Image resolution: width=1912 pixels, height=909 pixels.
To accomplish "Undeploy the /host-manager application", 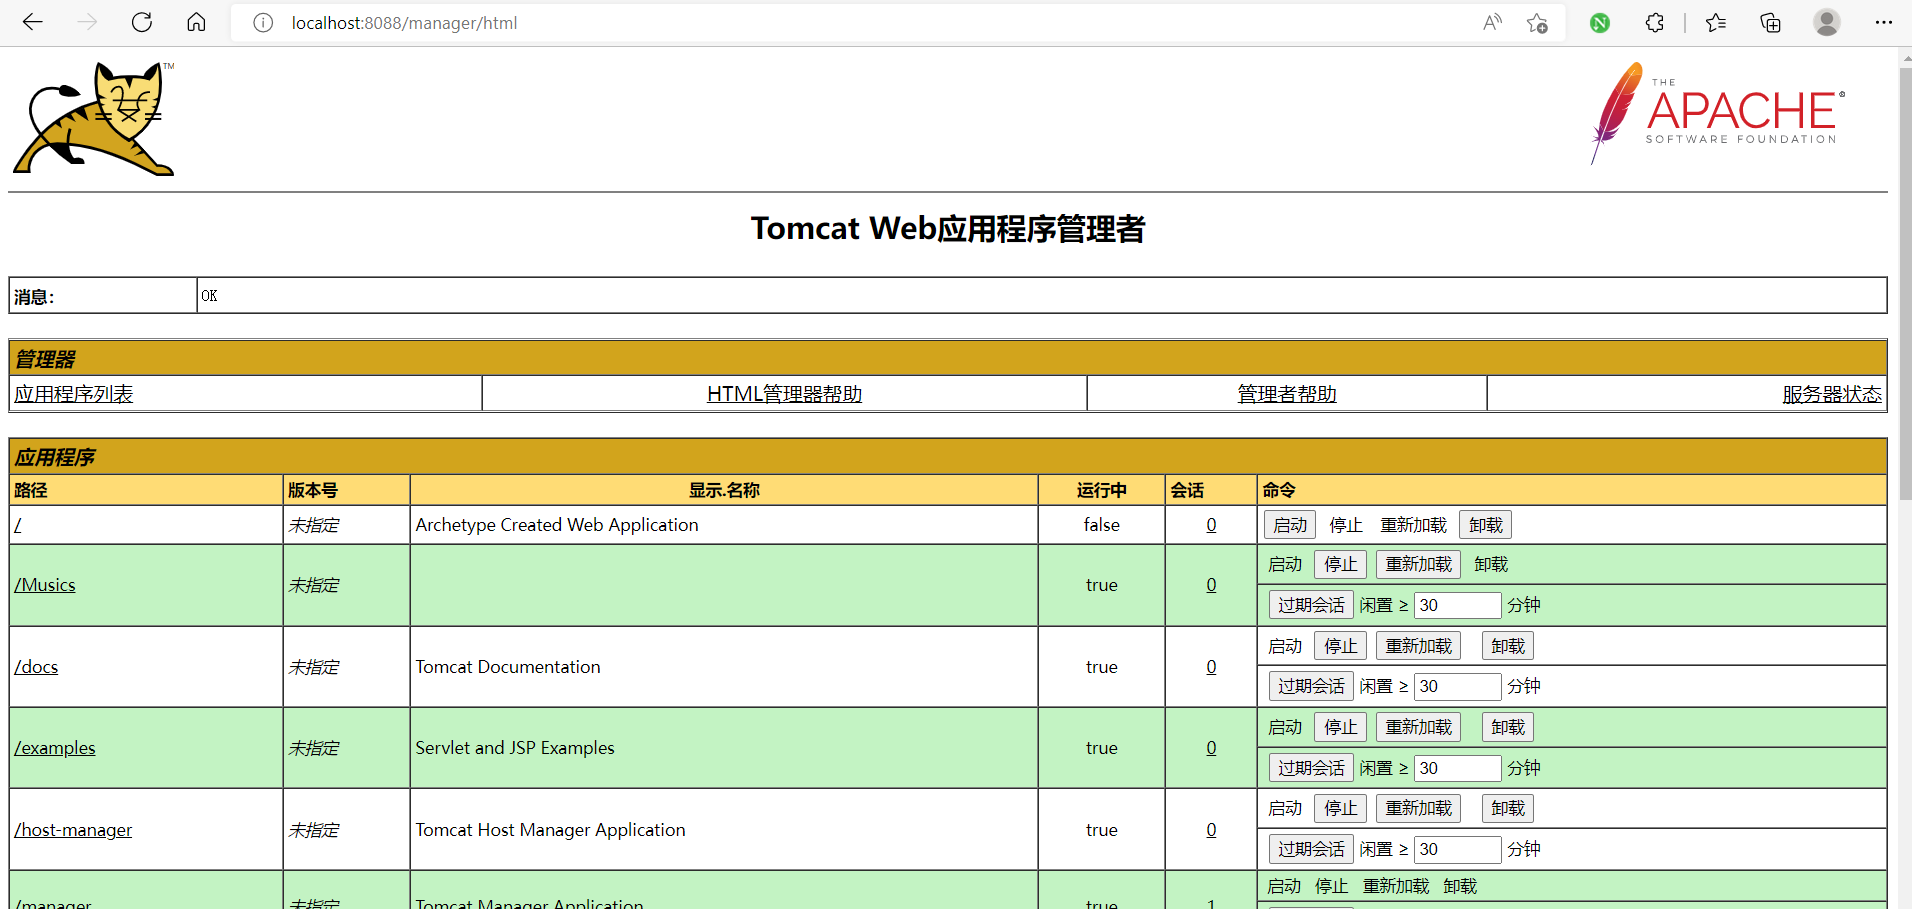I will [x=1507, y=808].
